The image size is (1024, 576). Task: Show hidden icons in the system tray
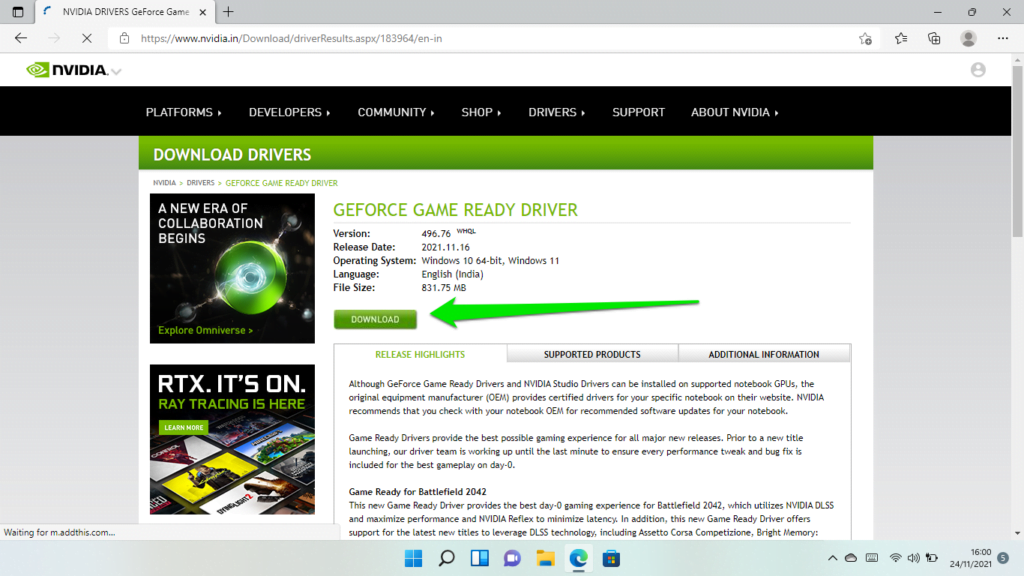coord(833,559)
